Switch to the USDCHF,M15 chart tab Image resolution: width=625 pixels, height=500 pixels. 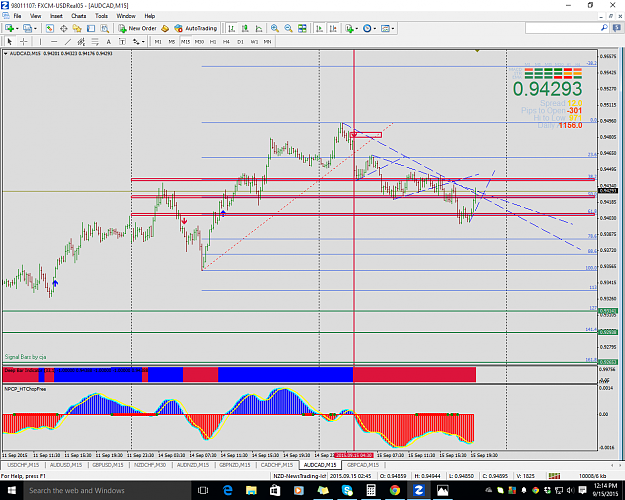[23, 465]
